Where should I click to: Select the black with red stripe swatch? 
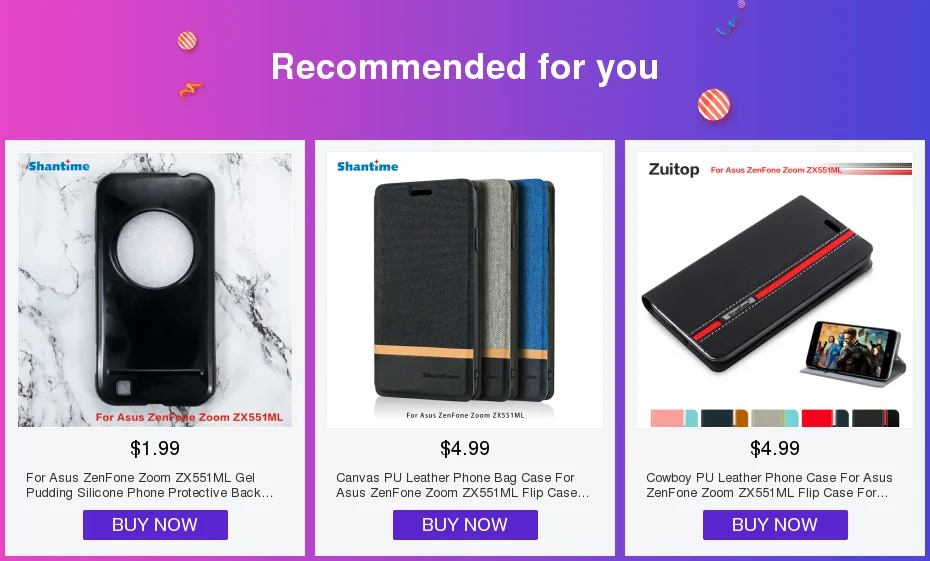875,418
